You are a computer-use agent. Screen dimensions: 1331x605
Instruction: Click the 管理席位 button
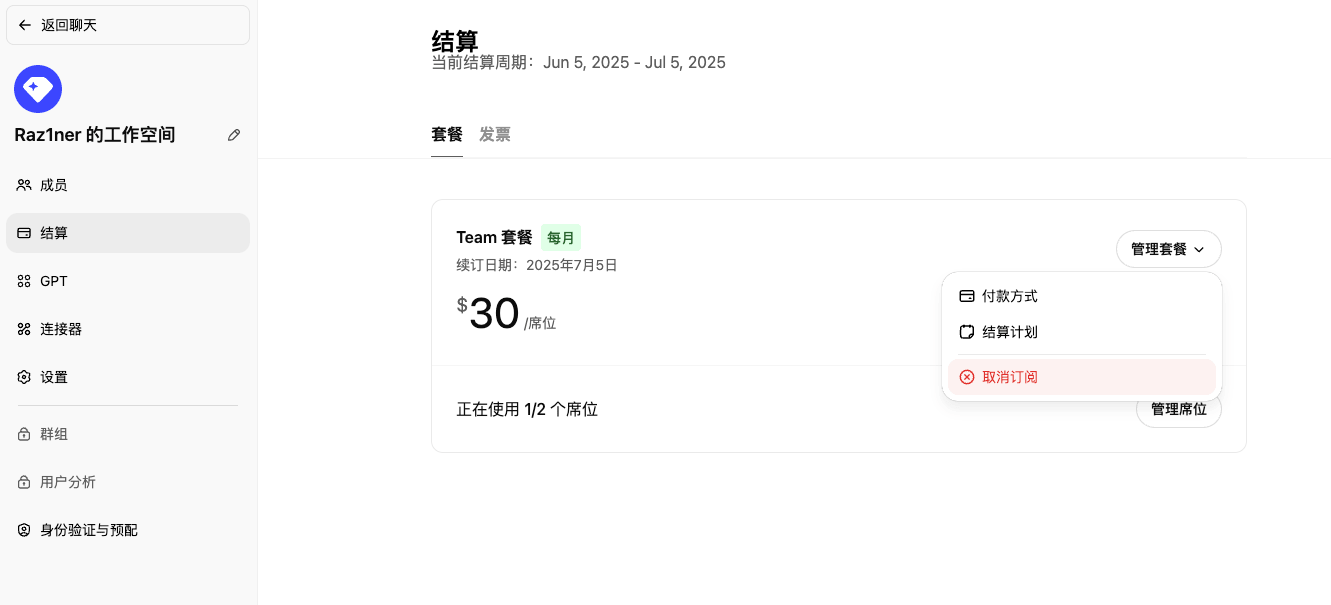point(1179,409)
